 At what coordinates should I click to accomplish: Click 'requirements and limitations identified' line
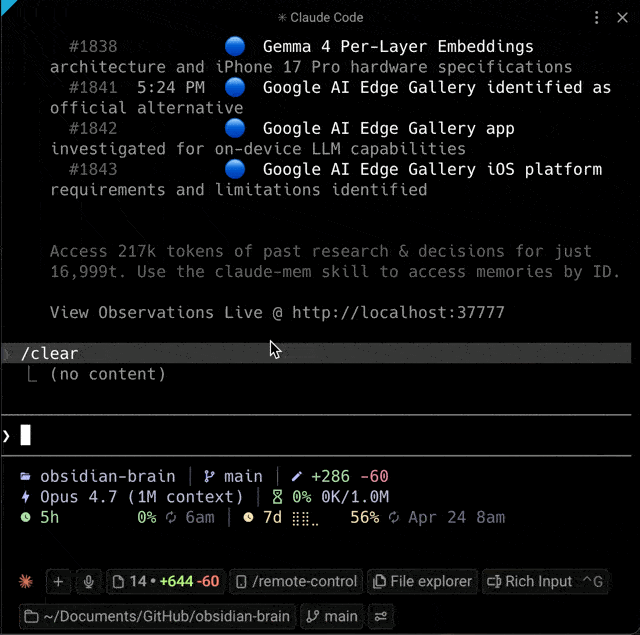238,190
